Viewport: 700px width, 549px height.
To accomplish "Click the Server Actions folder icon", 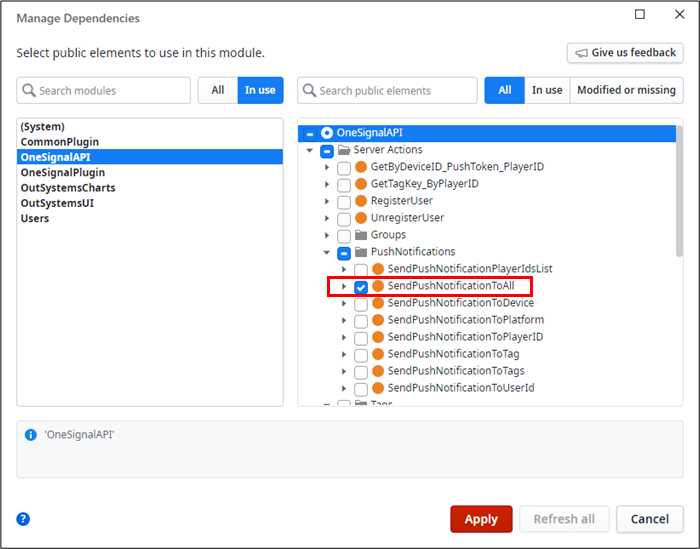I will click(x=344, y=150).
